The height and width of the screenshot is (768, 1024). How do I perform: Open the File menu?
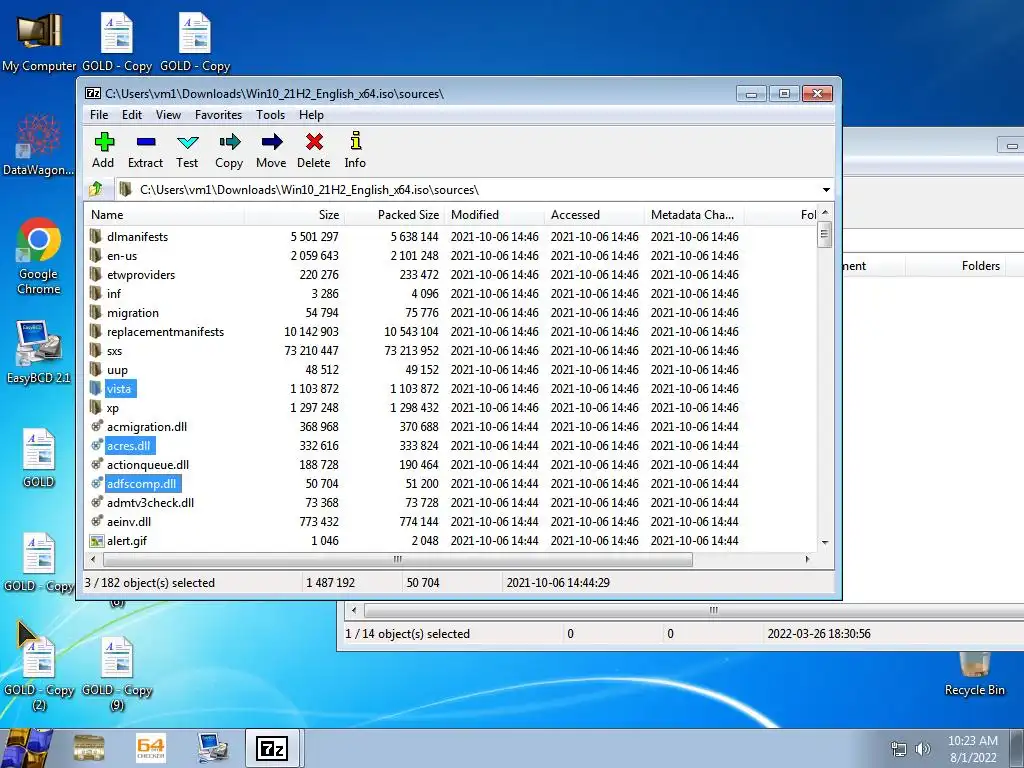[x=99, y=114]
